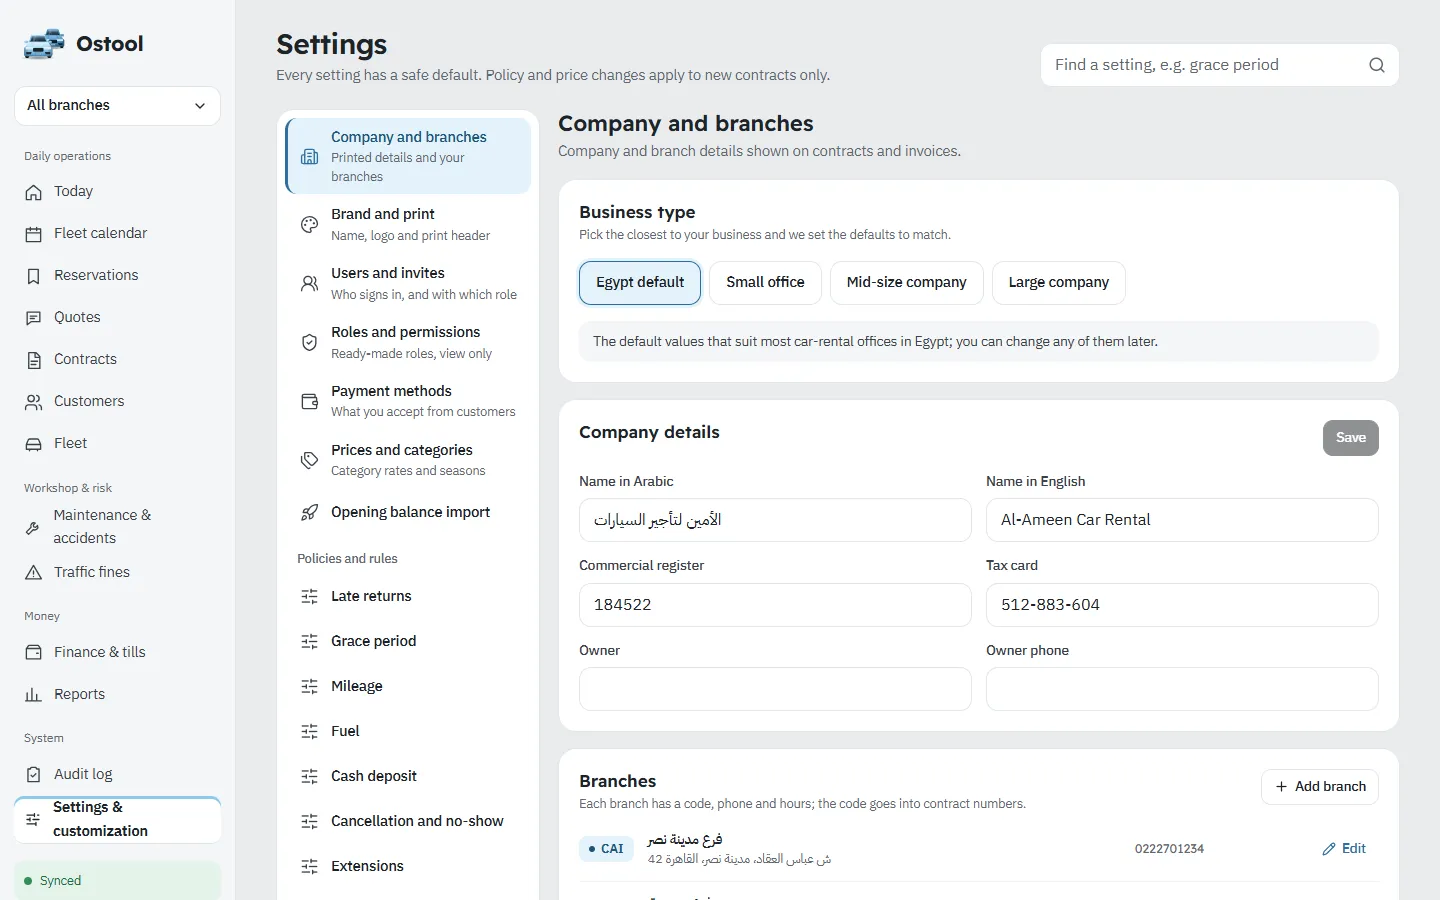
Task: Open the Late returns policy
Action: point(408,597)
